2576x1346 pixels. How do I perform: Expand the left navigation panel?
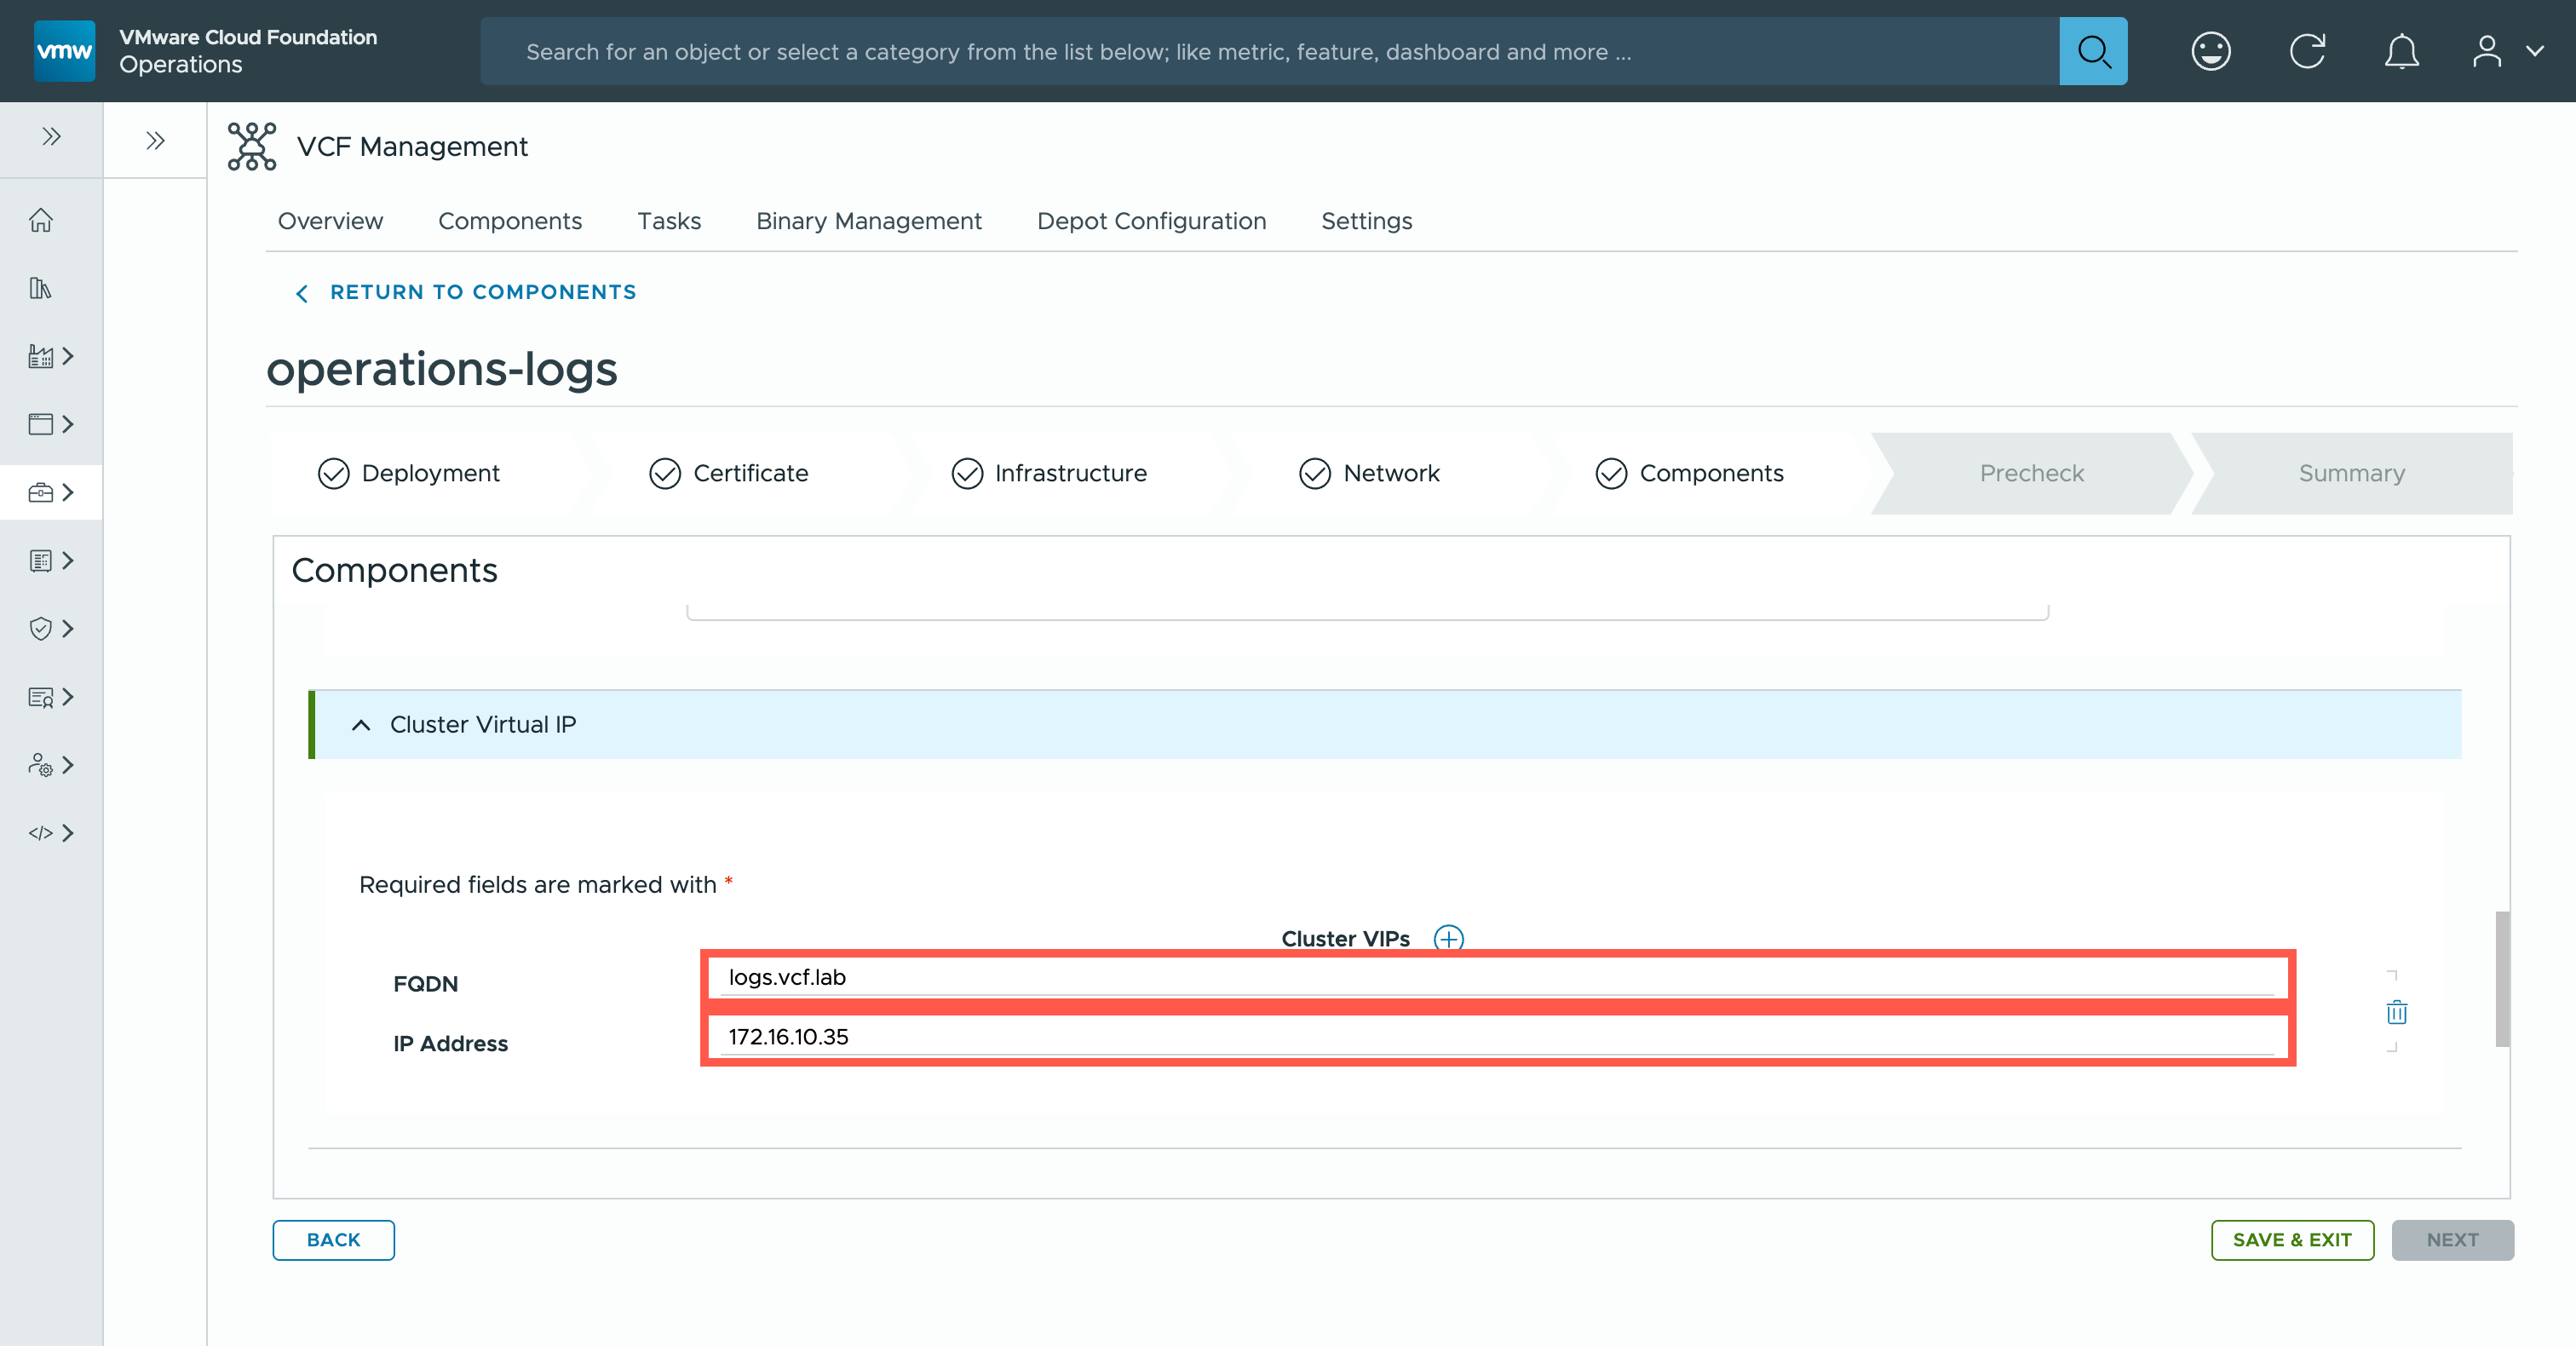pos(51,137)
